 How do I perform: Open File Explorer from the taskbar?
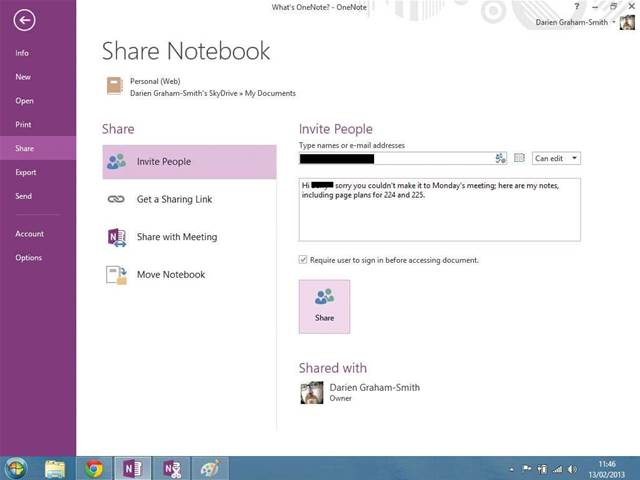click(55, 469)
